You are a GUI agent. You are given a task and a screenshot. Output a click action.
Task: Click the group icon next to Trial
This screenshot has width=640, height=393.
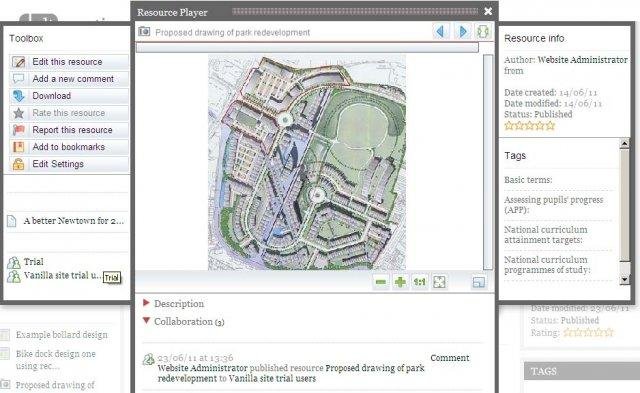pos(14,262)
